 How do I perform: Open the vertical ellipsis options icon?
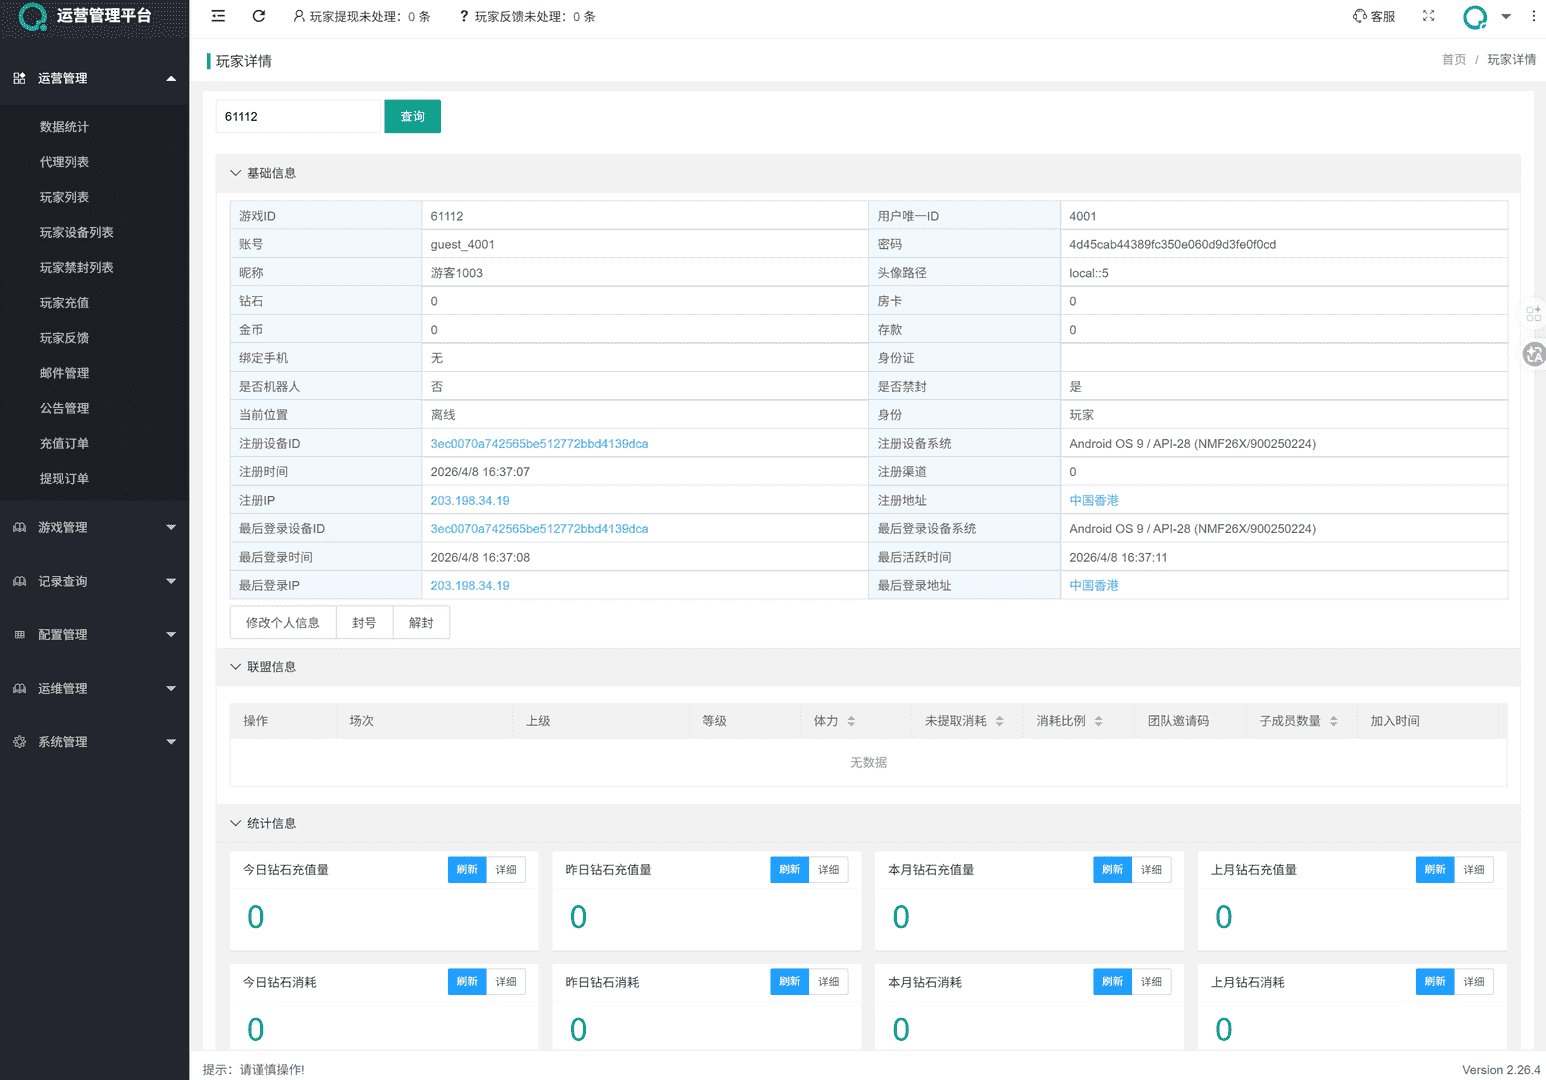[1533, 16]
